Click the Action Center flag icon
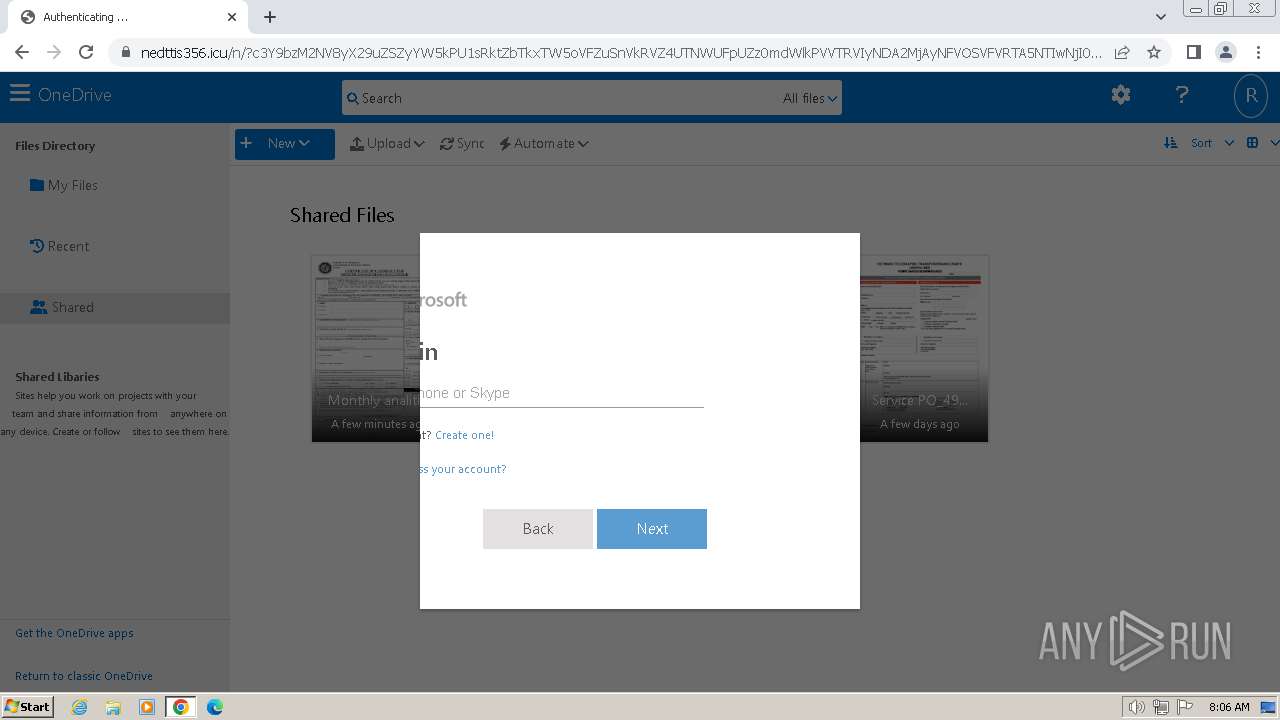 (1186, 707)
